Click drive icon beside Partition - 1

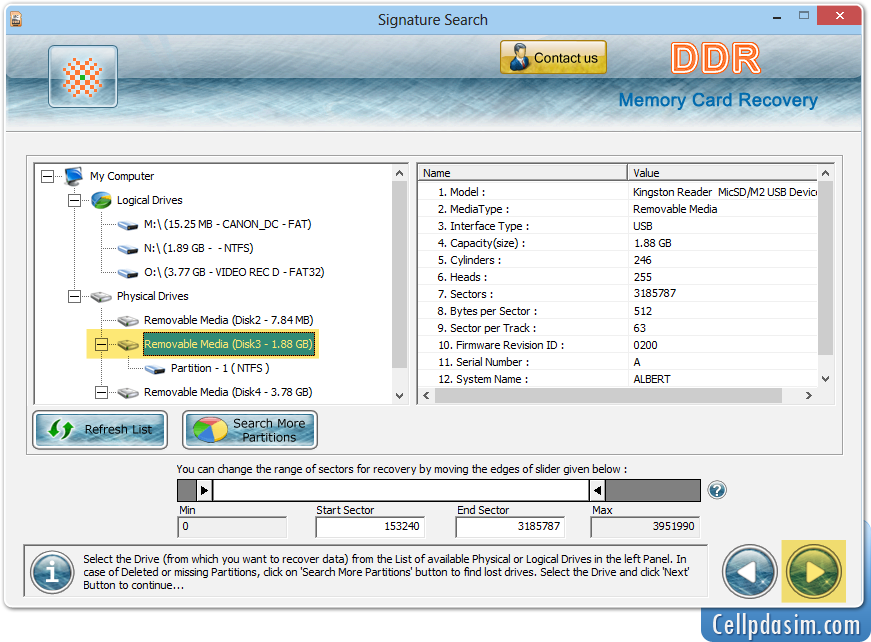click(x=154, y=369)
